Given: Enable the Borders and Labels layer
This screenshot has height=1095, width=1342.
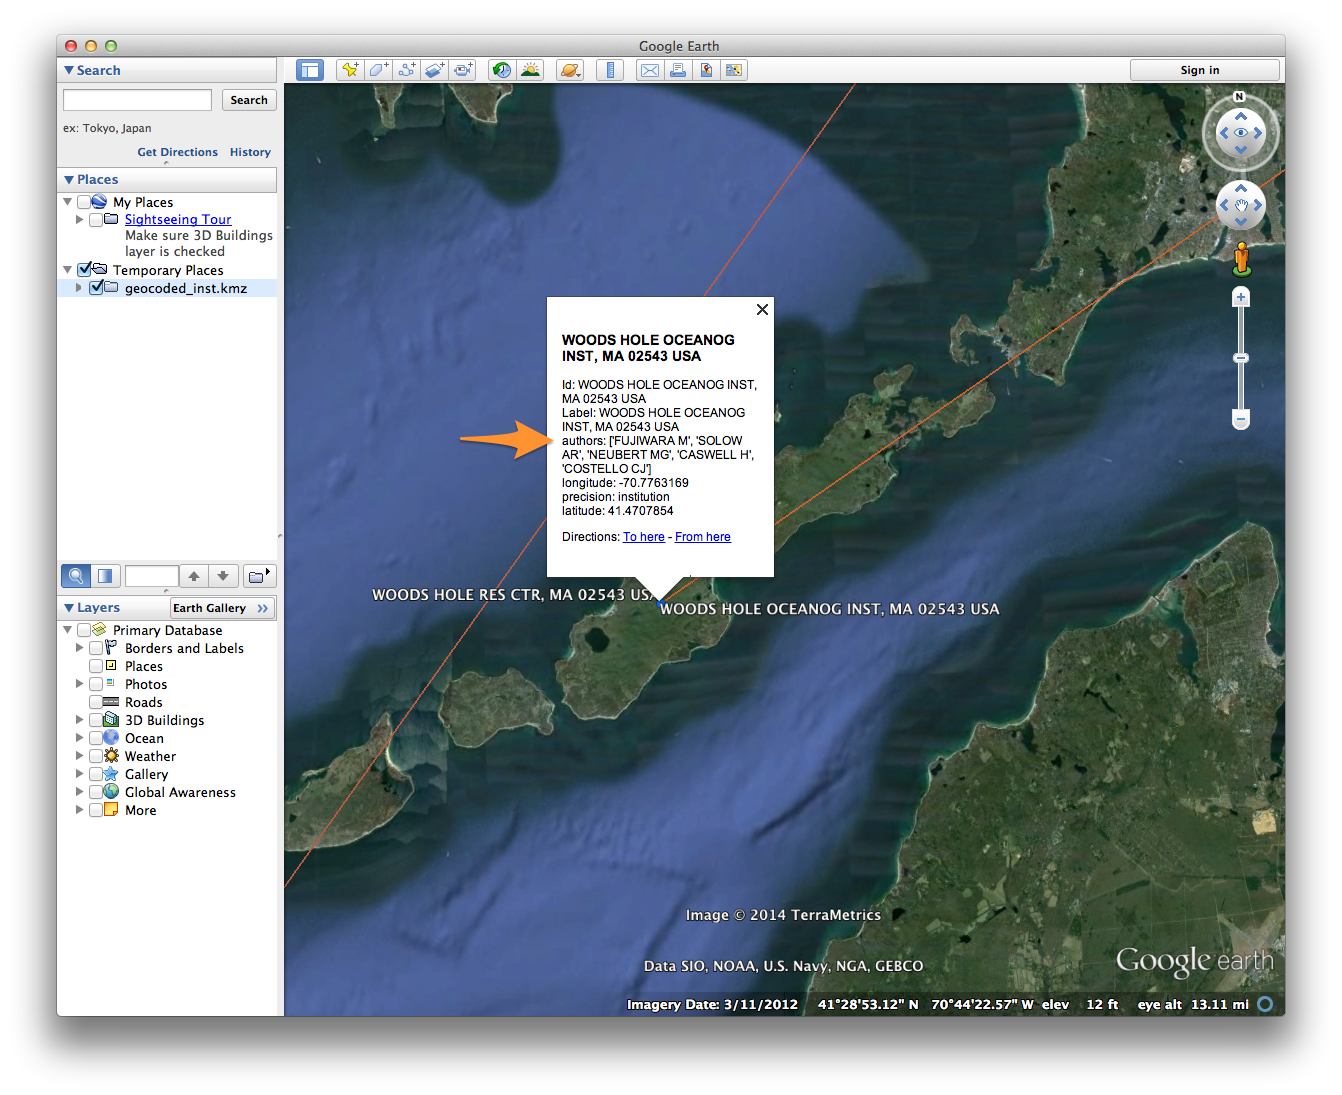Looking at the screenshot, I should point(96,648).
